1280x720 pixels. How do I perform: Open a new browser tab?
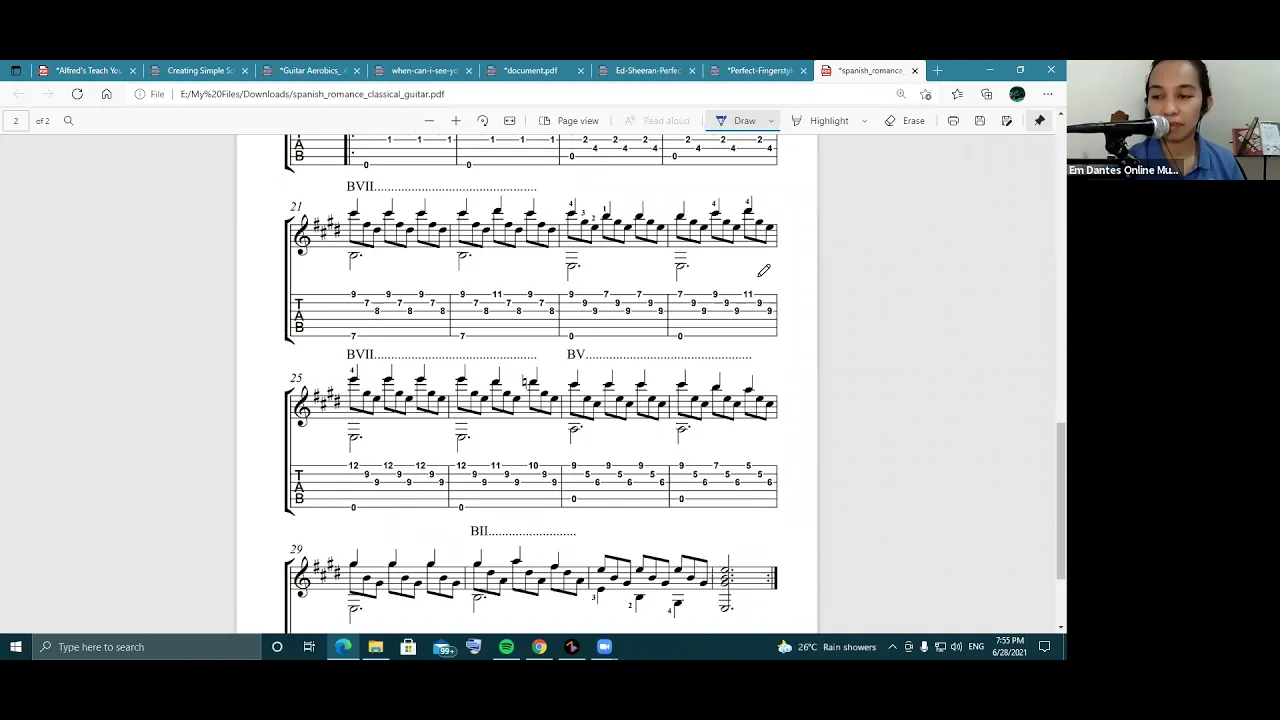(937, 71)
